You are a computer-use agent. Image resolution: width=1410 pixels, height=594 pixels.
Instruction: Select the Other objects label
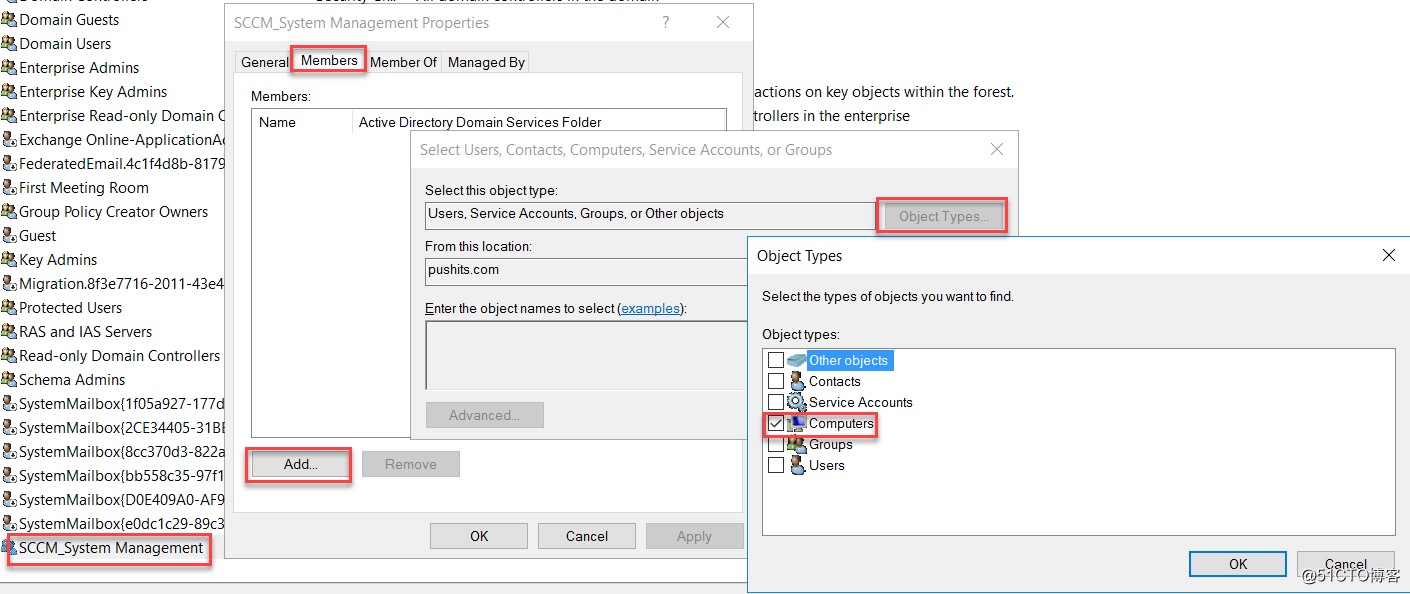(848, 360)
